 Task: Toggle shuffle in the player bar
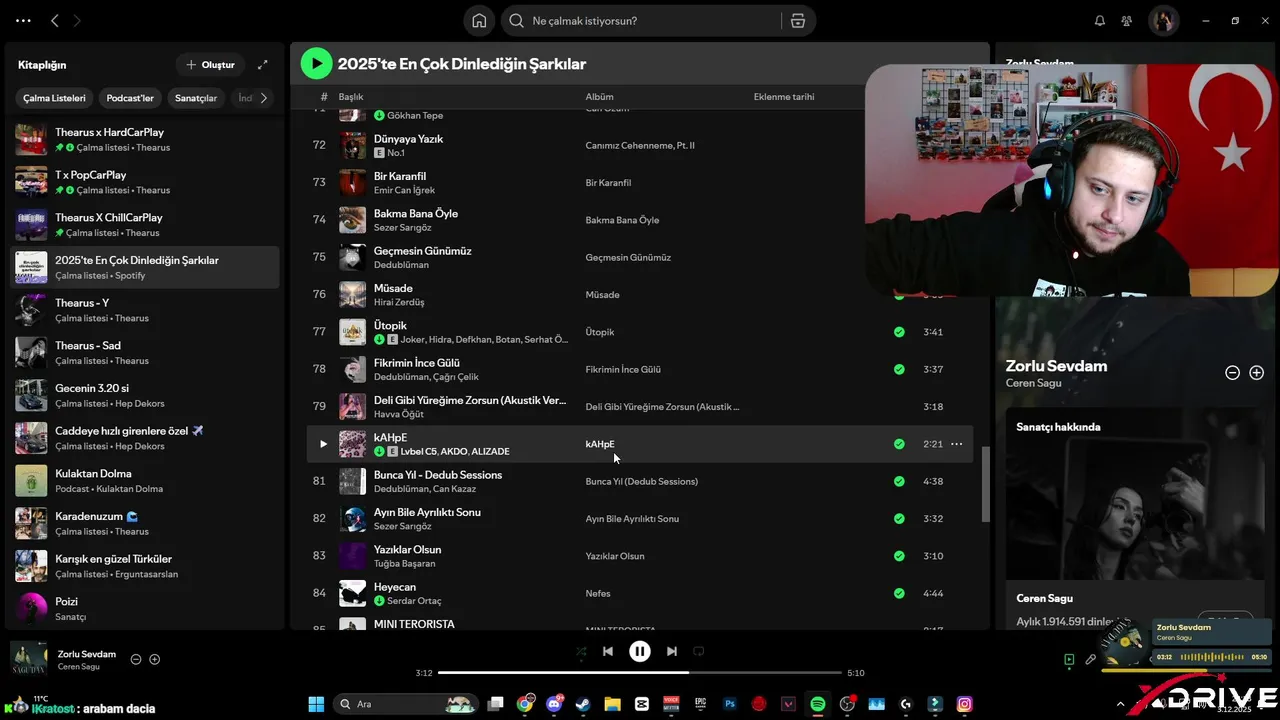(x=581, y=651)
